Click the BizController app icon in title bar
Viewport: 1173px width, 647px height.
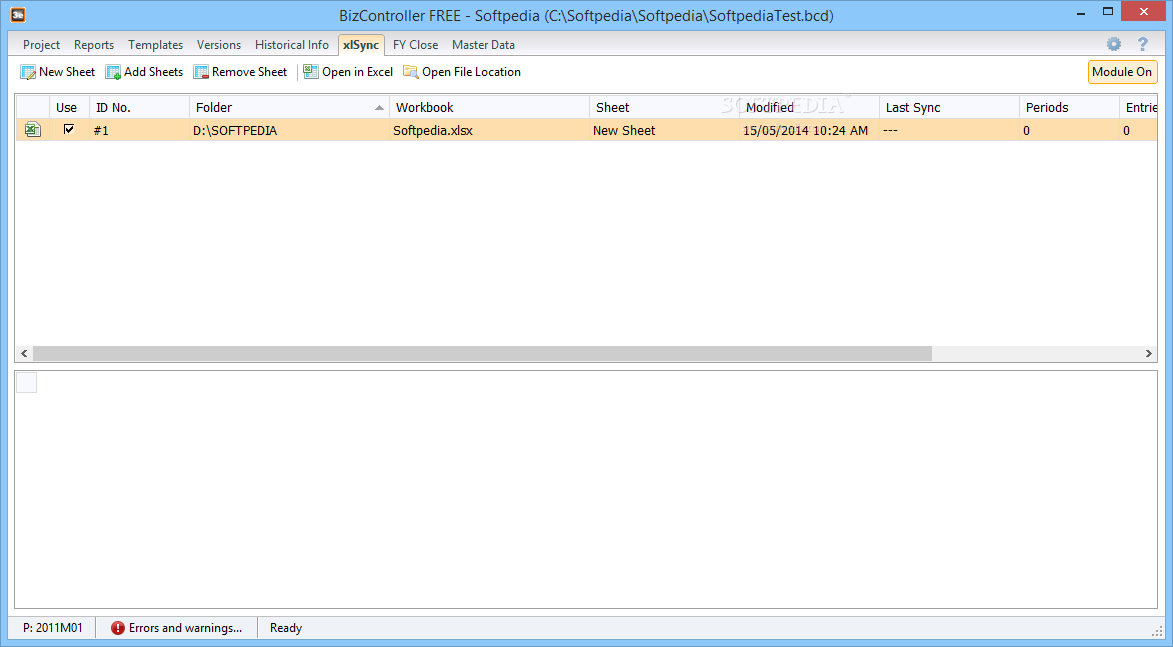(18, 15)
